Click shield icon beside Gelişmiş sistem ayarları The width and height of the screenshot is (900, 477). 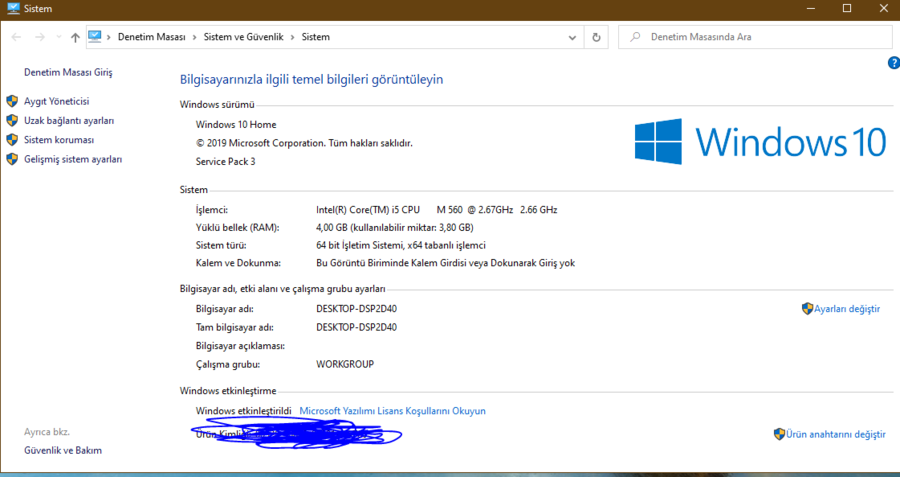12,159
